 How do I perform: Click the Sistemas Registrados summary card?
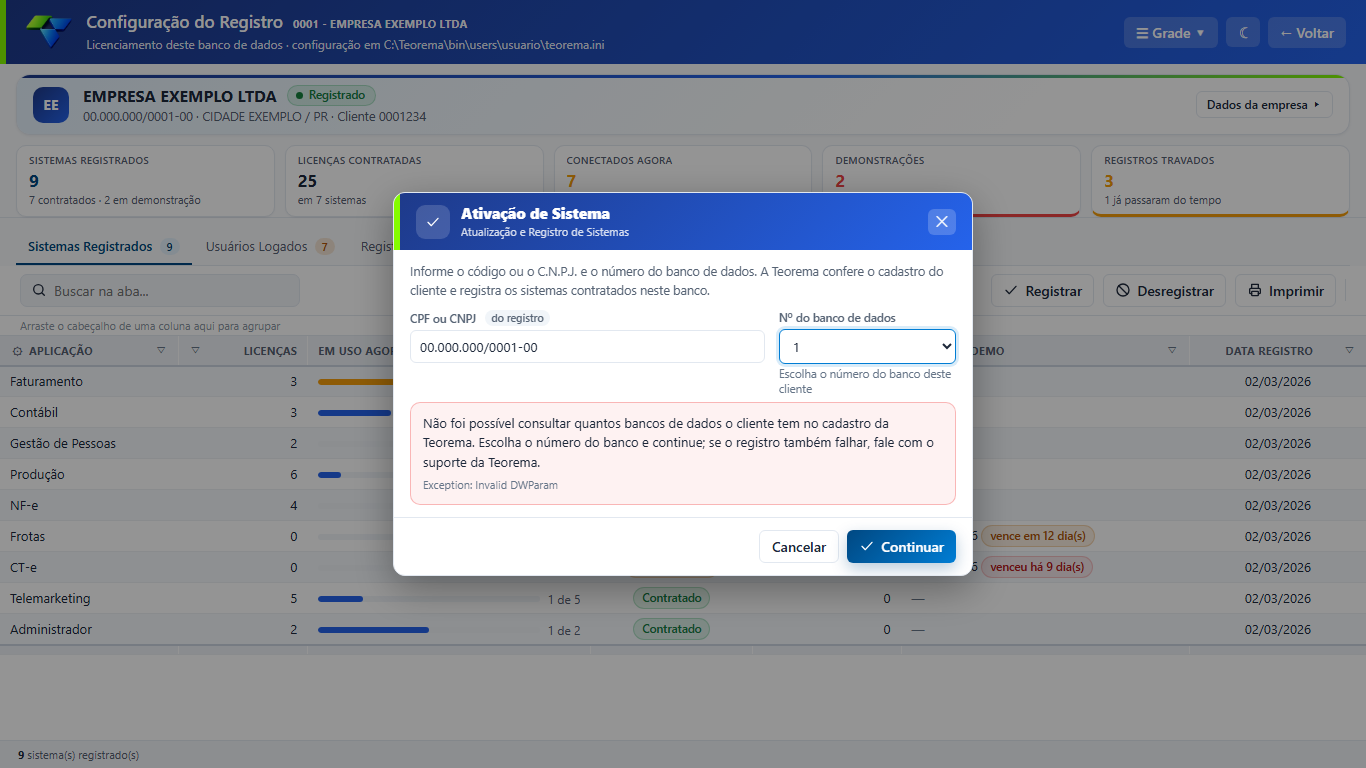[x=146, y=181]
